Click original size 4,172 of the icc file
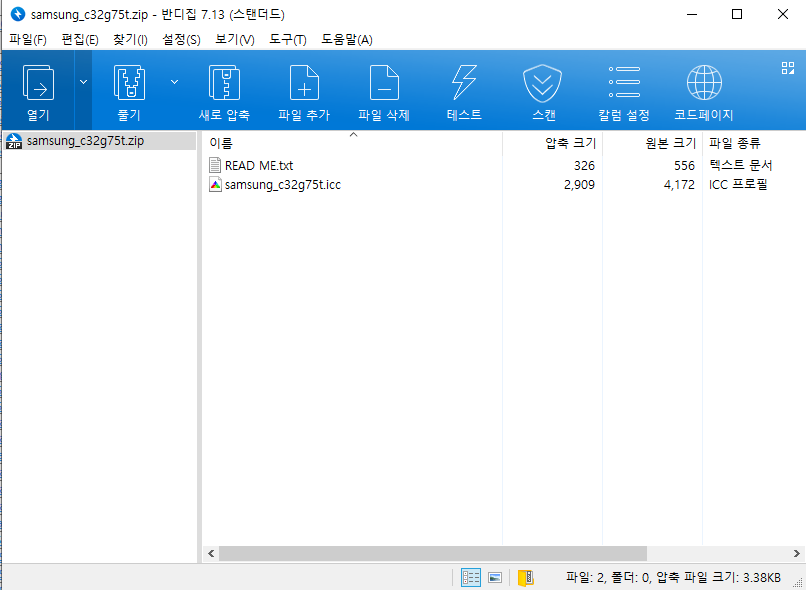 coord(679,185)
